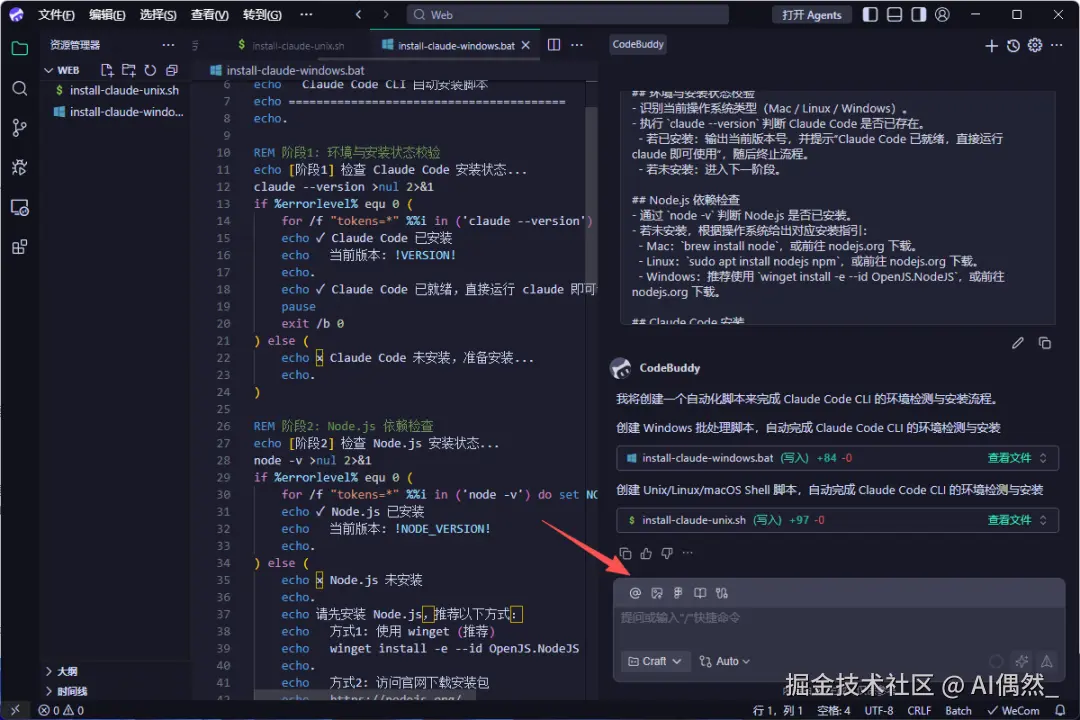Open notifications bell in status bar
The image size is (1080, 720).
point(1061,710)
